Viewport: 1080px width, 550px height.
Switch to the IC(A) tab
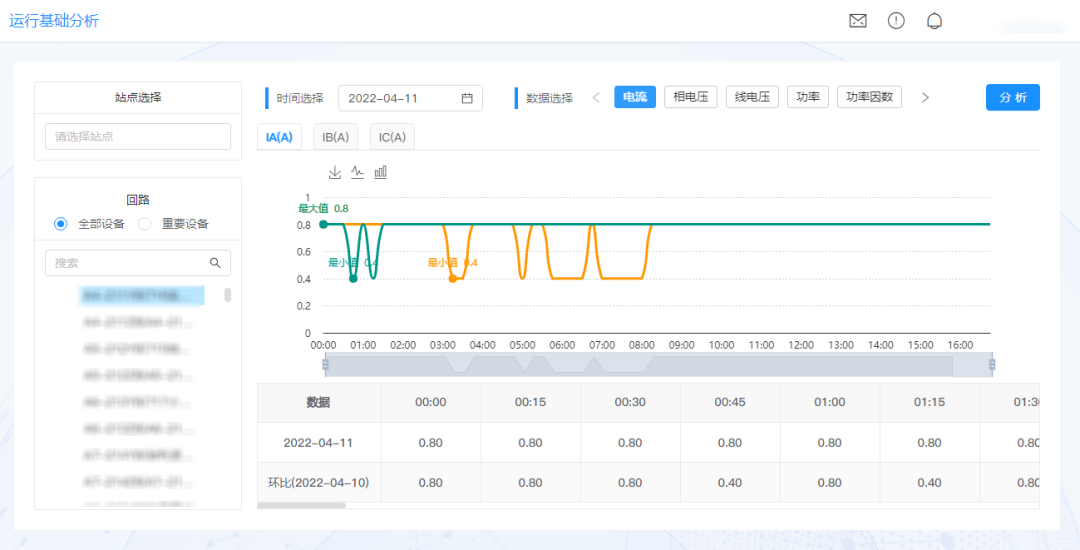point(392,137)
